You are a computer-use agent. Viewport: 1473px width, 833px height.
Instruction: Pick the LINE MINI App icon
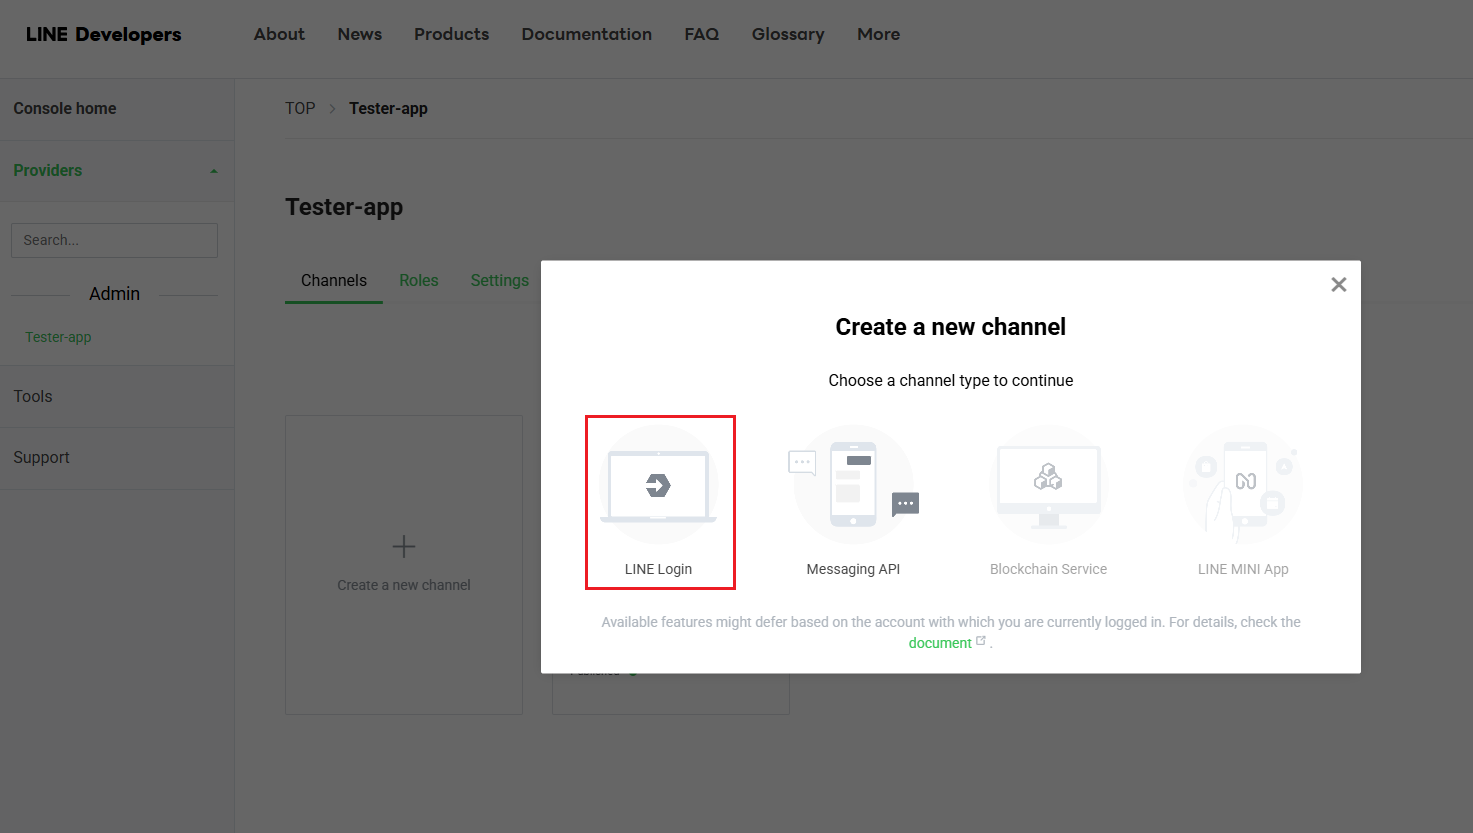(1243, 485)
